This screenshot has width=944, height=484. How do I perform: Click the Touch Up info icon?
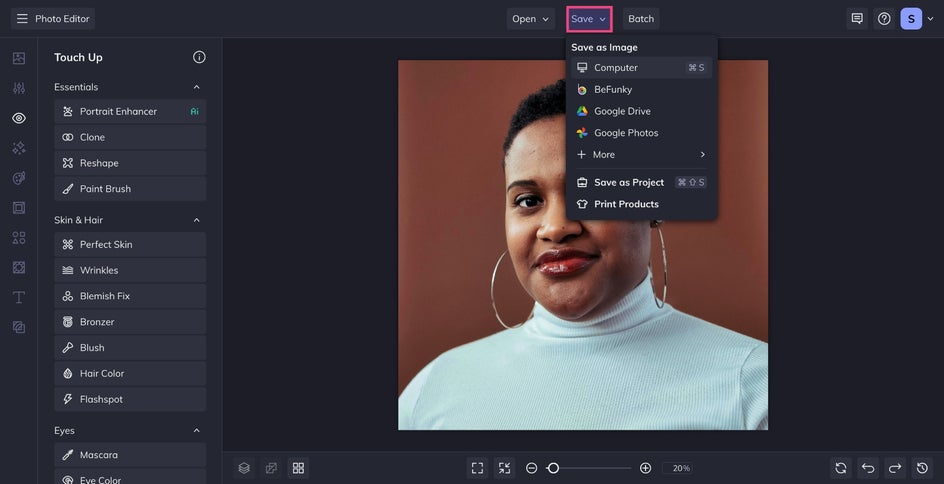pos(199,57)
